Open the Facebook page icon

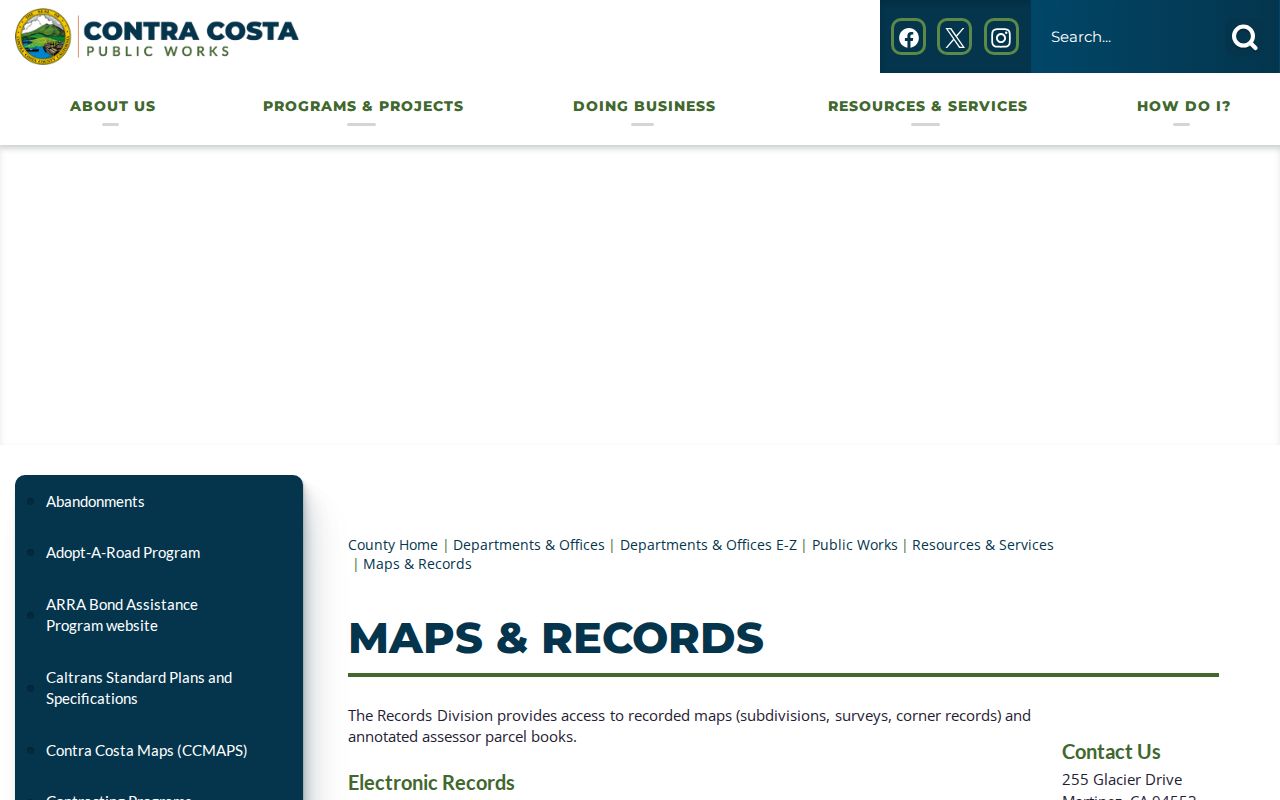pyautogui.click(x=908, y=37)
